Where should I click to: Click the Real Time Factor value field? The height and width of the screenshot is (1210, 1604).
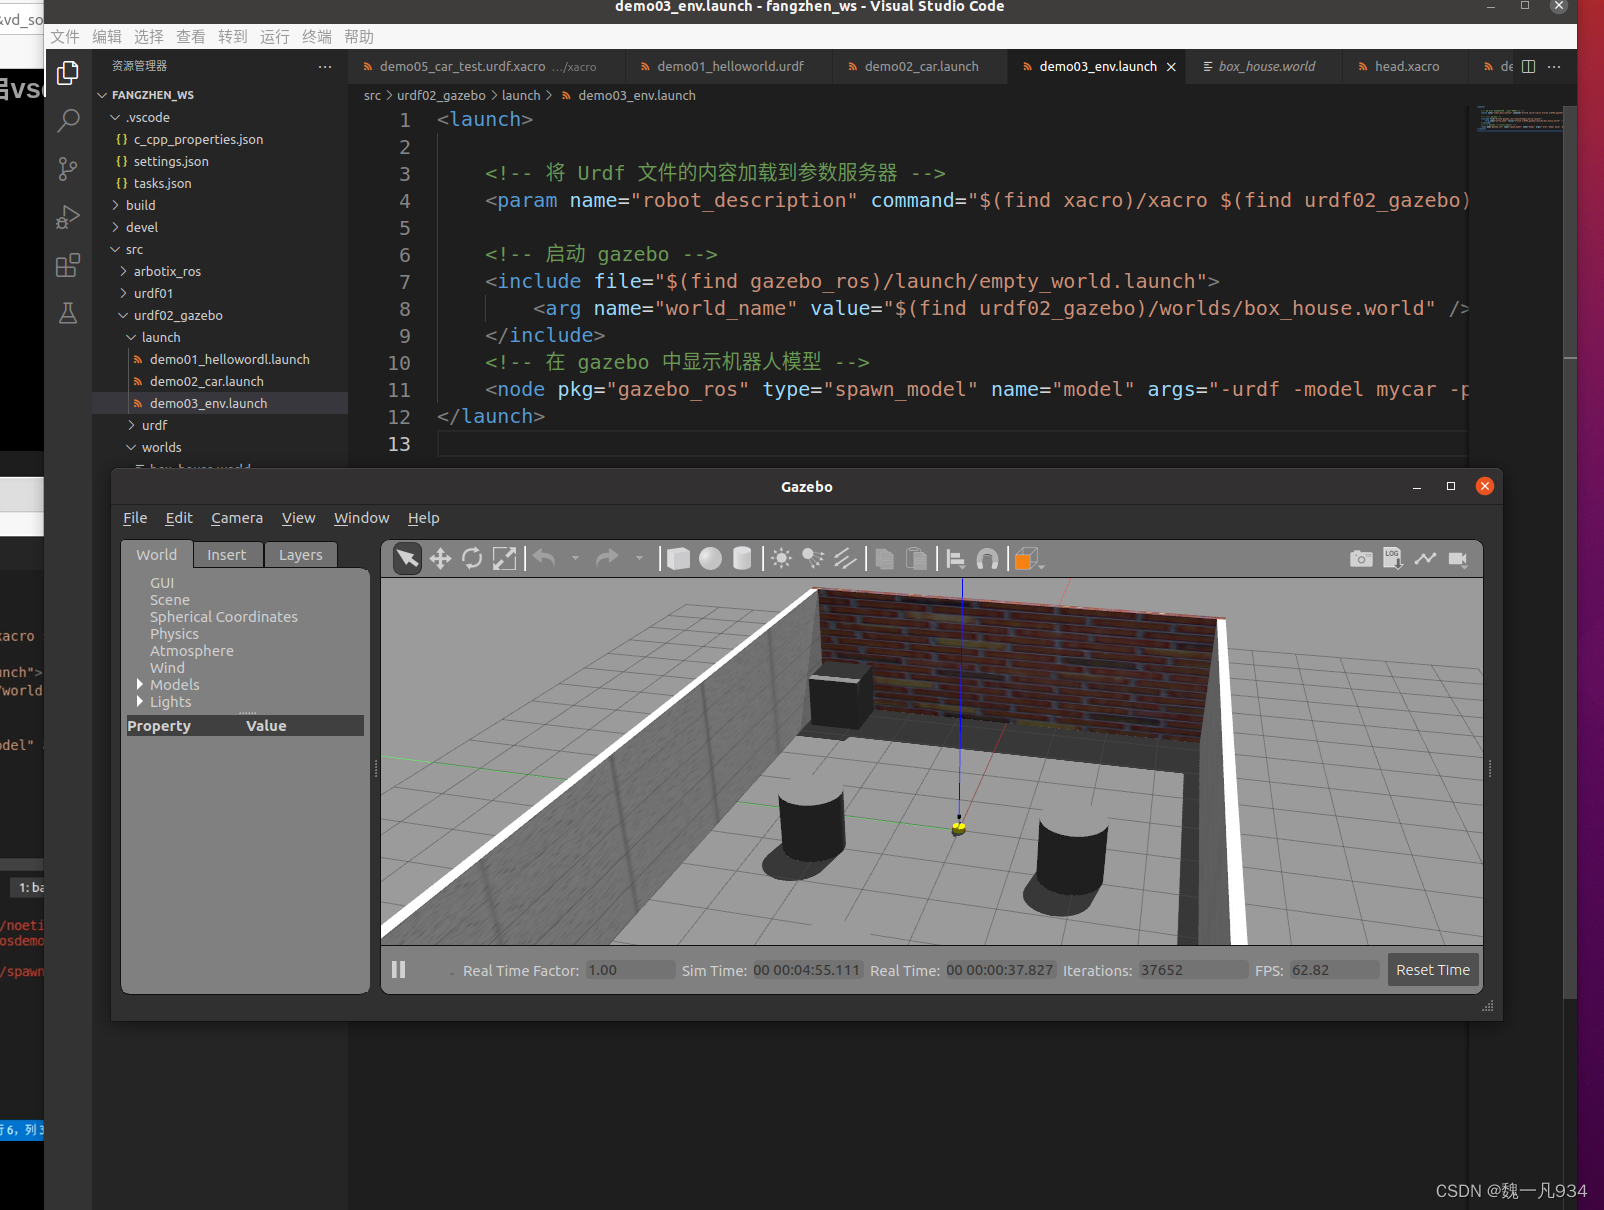[630, 970]
